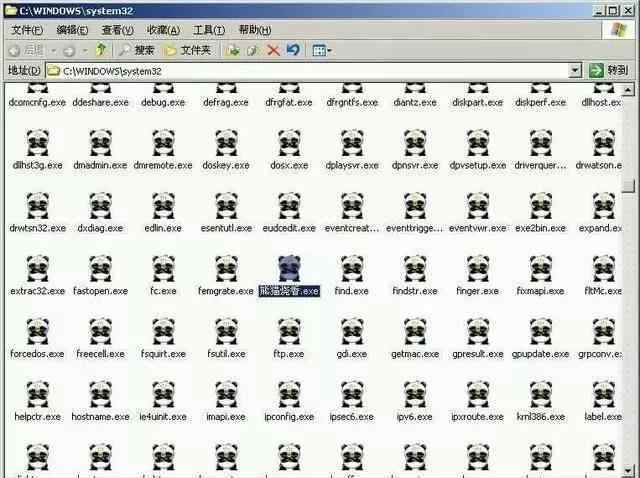
Task: Click the Copy To toolbar icon
Action: tap(253, 50)
